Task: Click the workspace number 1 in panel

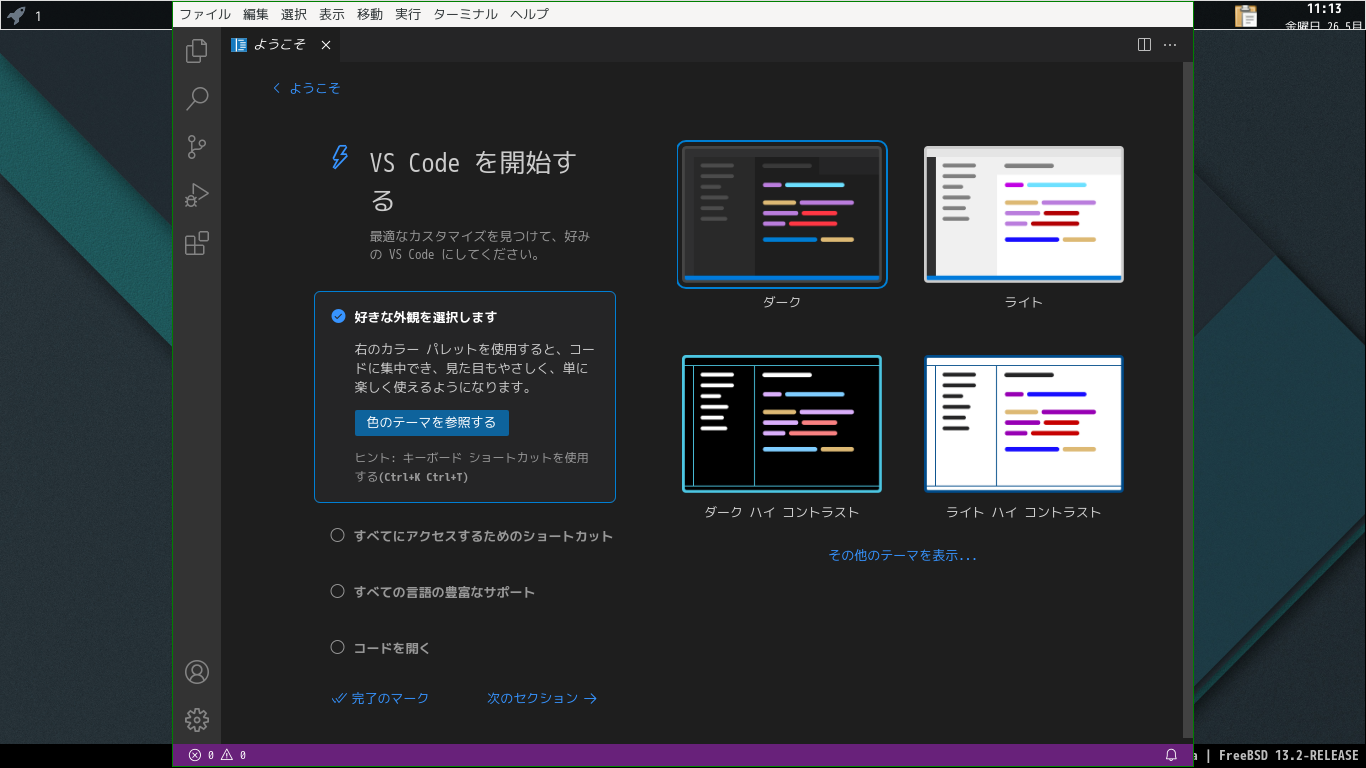Action: tap(38, 16)
